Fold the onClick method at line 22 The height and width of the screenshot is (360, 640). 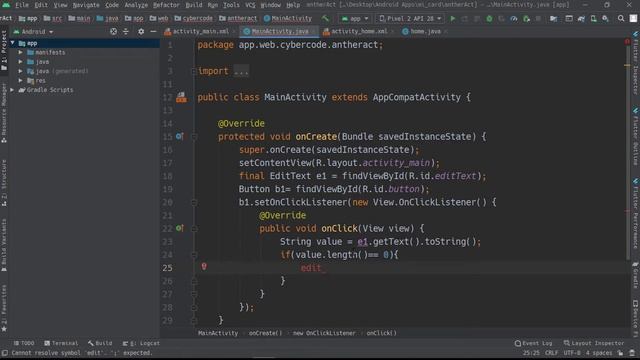pos(194,229)
